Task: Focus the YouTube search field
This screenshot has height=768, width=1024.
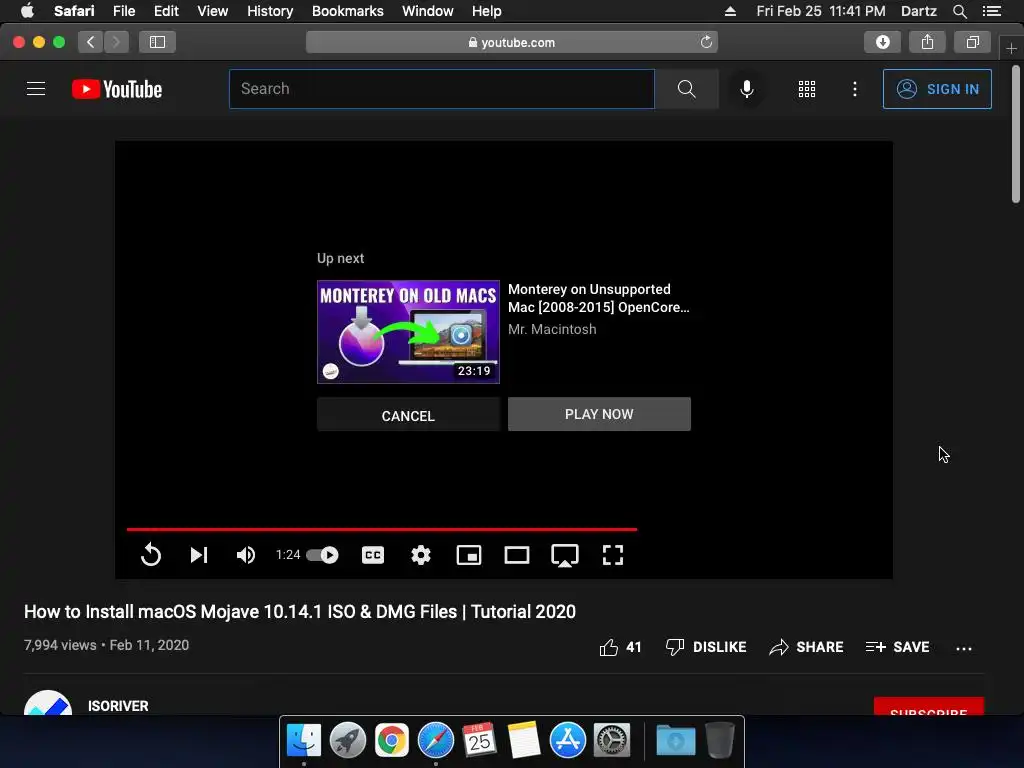Action: point(441,89)
